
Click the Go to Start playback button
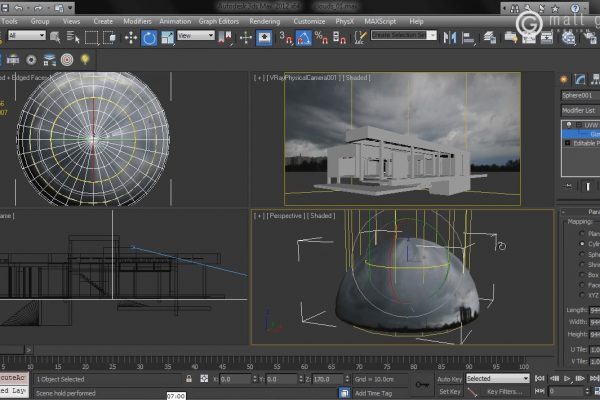[x=539, y=379]
